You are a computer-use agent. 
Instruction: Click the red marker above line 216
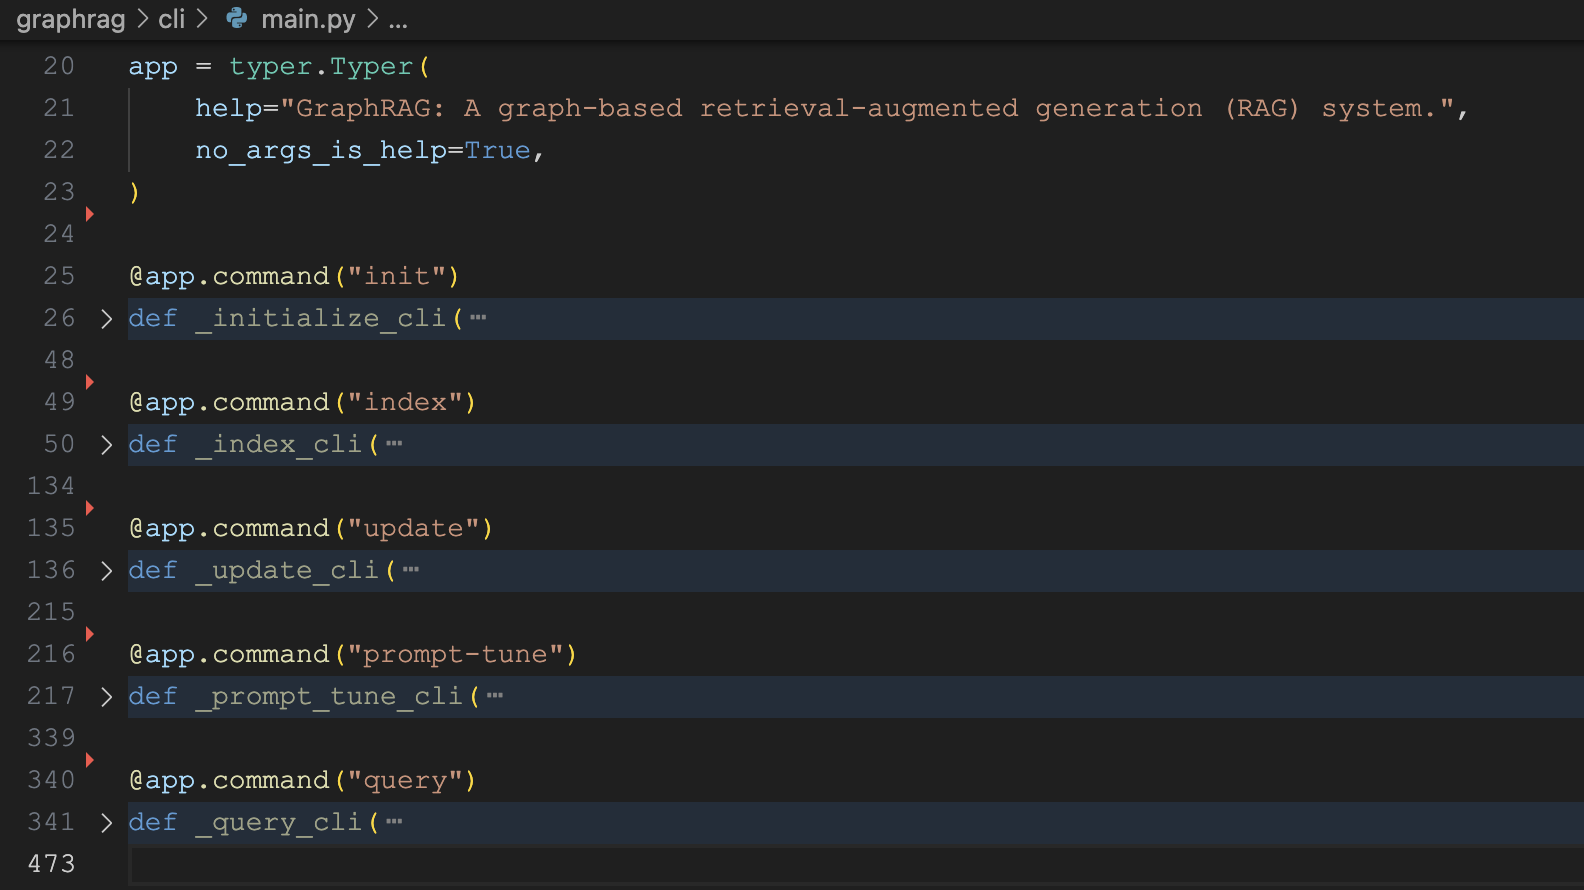point(89,634)
